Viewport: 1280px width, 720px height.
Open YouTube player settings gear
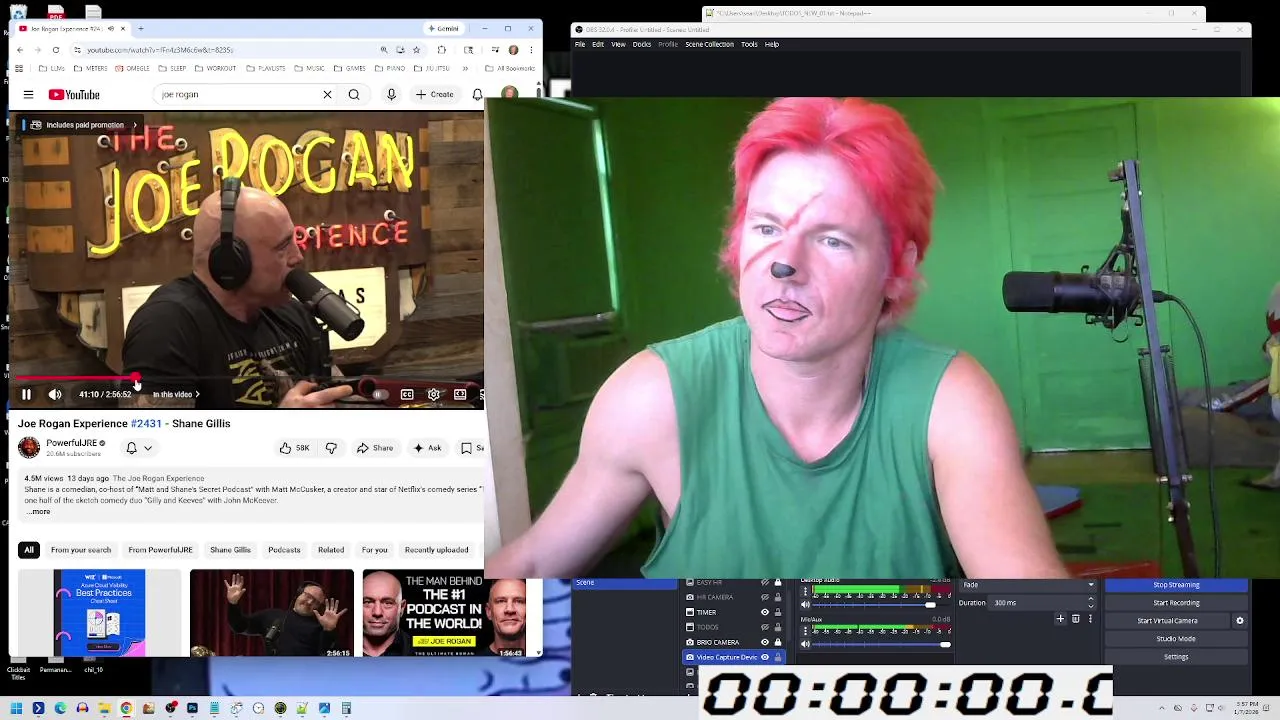tap(434, 395)
